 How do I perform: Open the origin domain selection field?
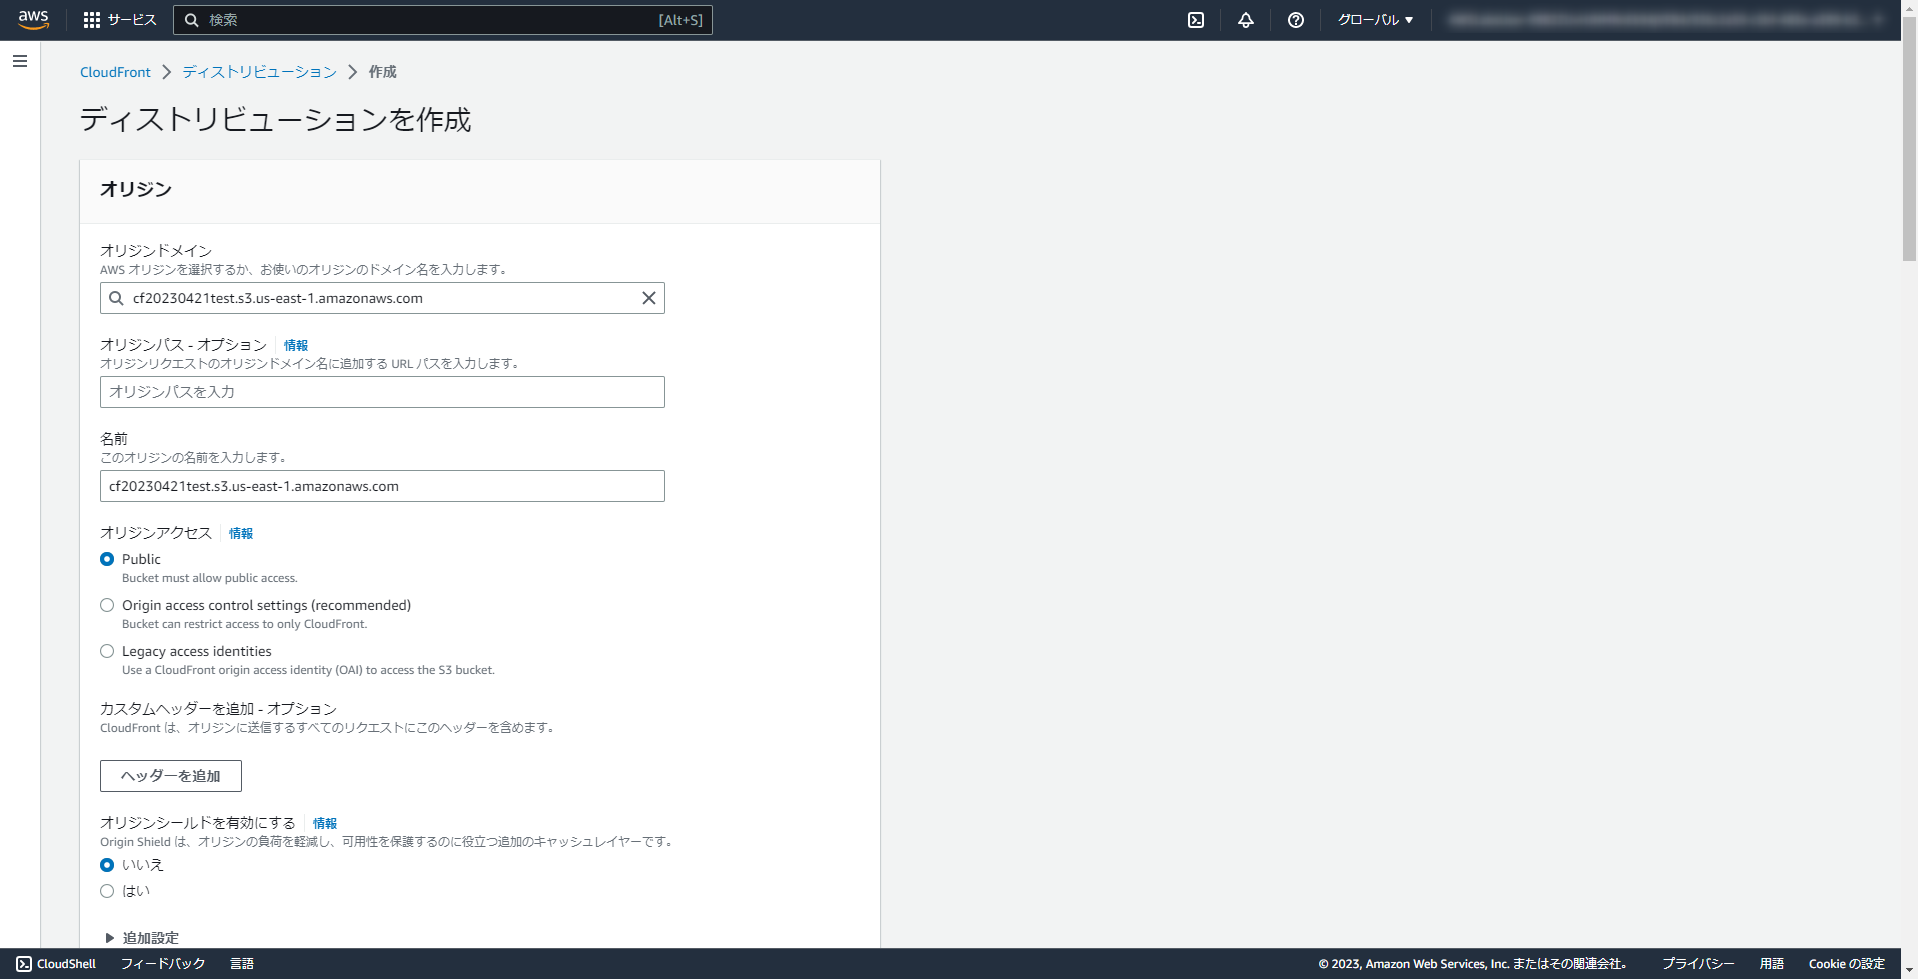(382, 297)
